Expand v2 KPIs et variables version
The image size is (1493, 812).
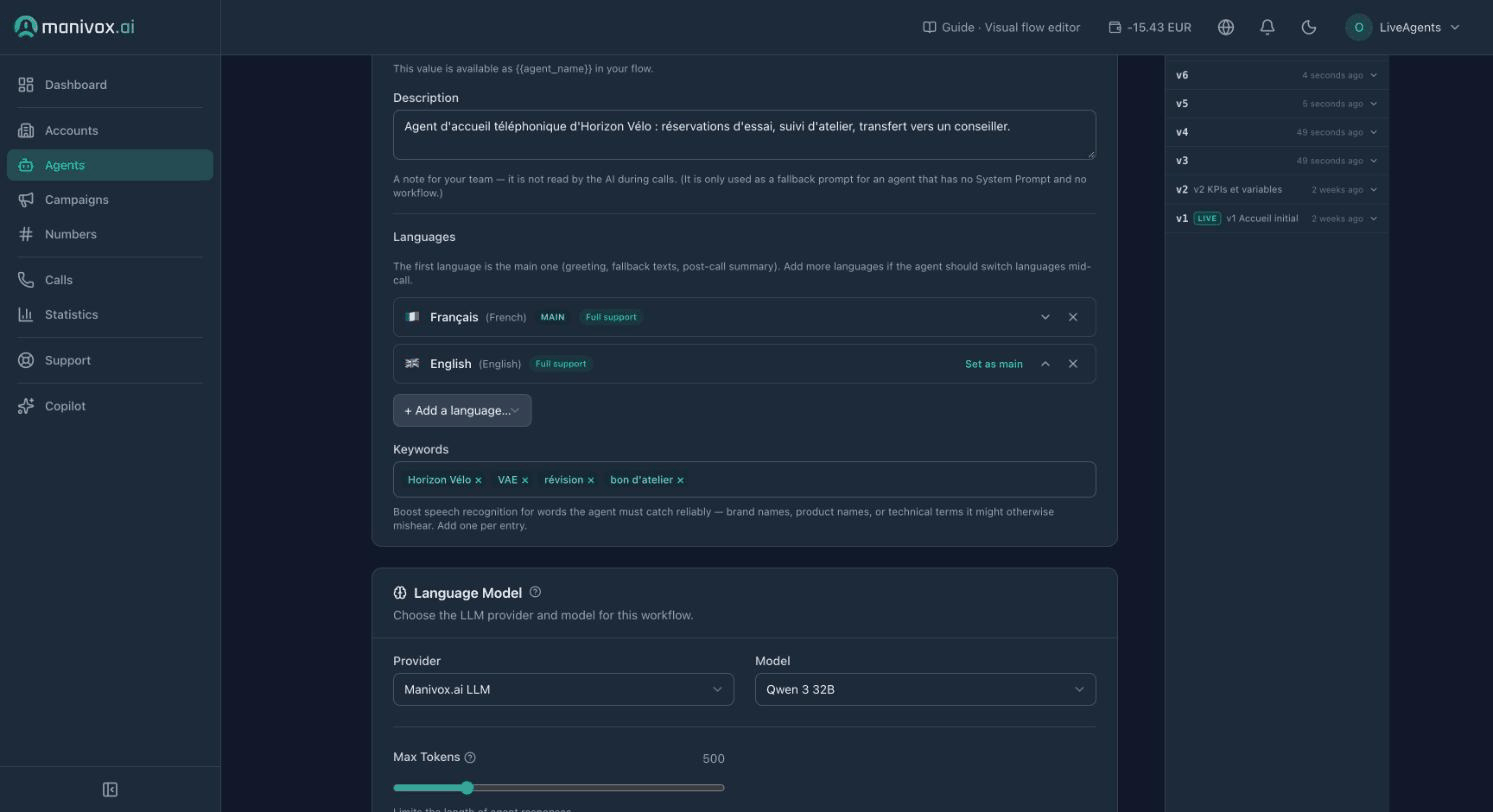(x=1373, y=189)
